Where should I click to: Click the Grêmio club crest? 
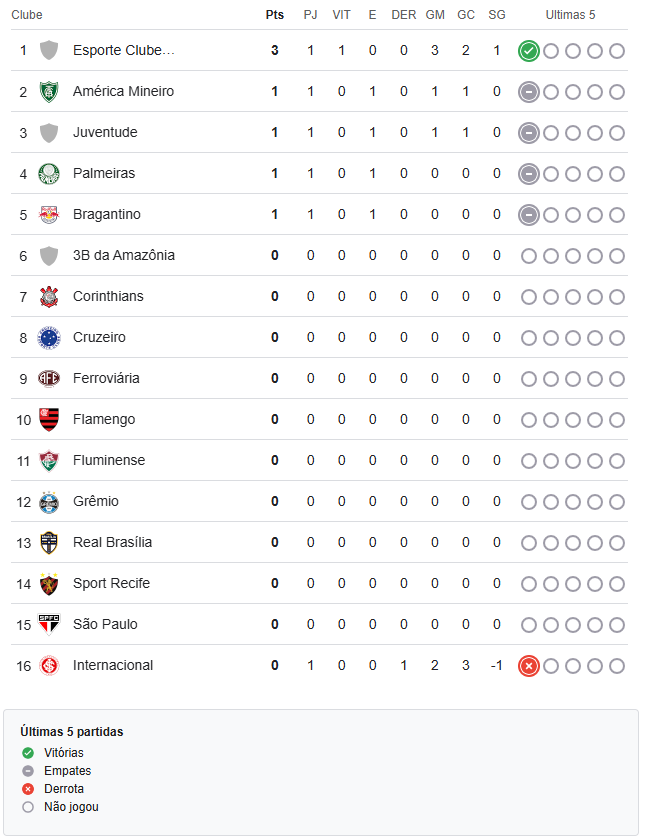pyautogui.click(x=49, y=502)
